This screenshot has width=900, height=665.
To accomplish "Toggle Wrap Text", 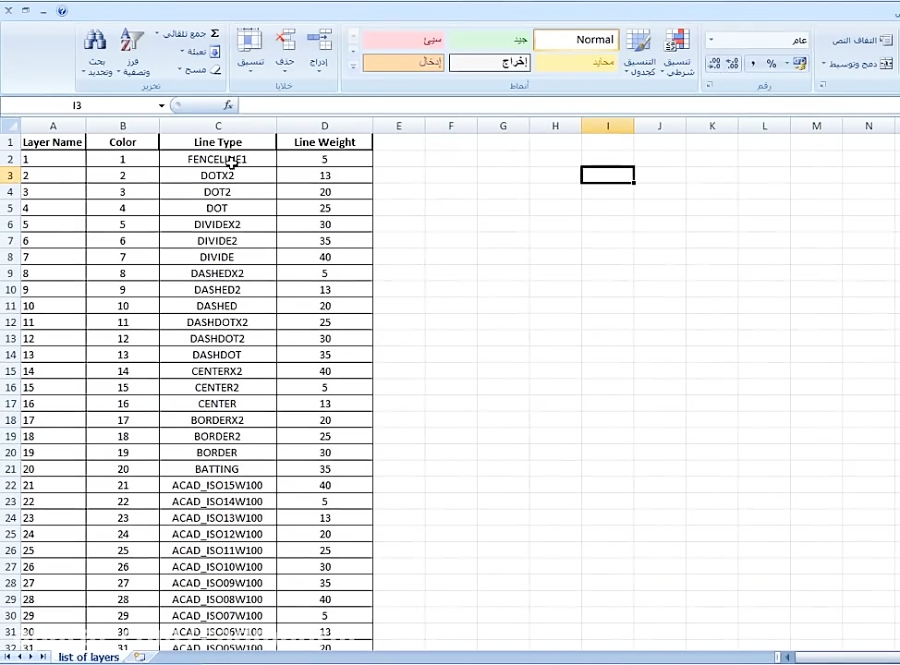I will tap(858, 40).
